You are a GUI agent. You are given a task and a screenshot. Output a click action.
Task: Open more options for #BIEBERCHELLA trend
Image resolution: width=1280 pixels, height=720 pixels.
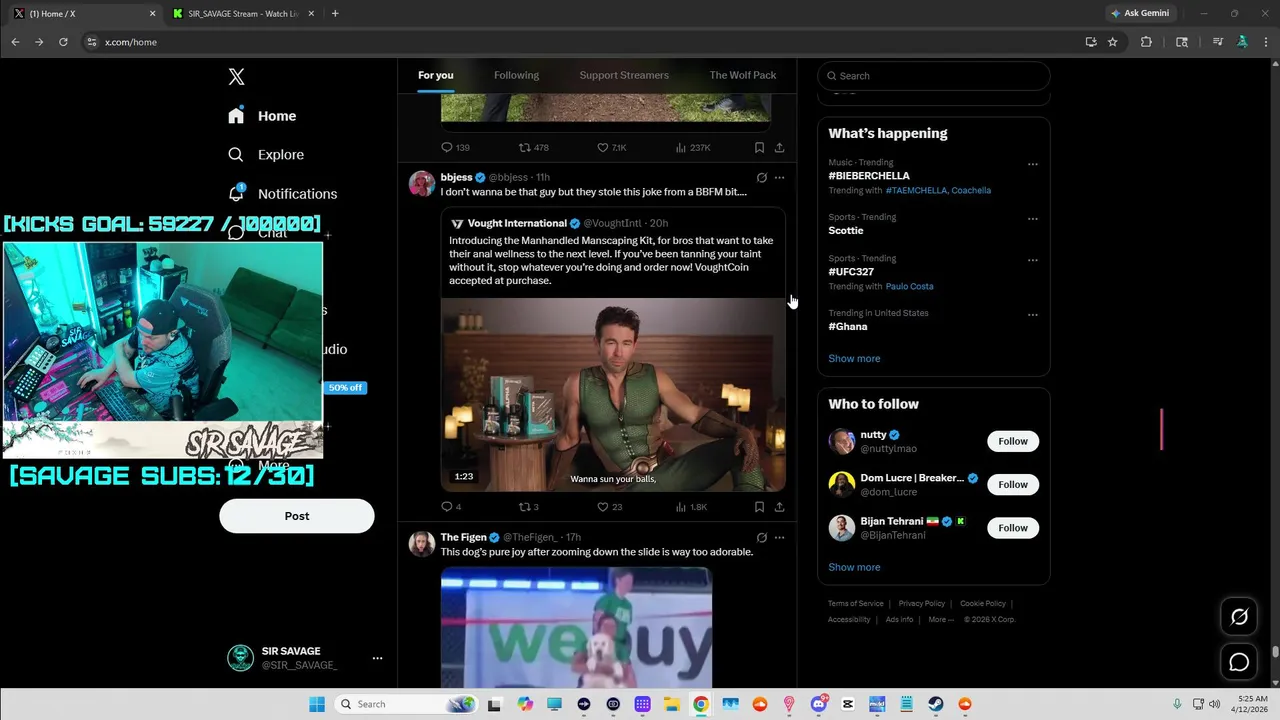tap(1033, 164)
